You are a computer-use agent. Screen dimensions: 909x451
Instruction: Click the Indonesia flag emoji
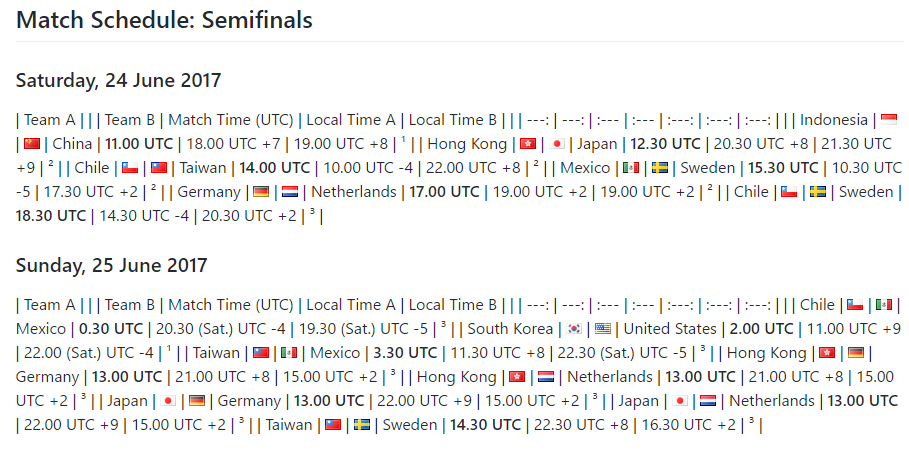coord(889,120)
